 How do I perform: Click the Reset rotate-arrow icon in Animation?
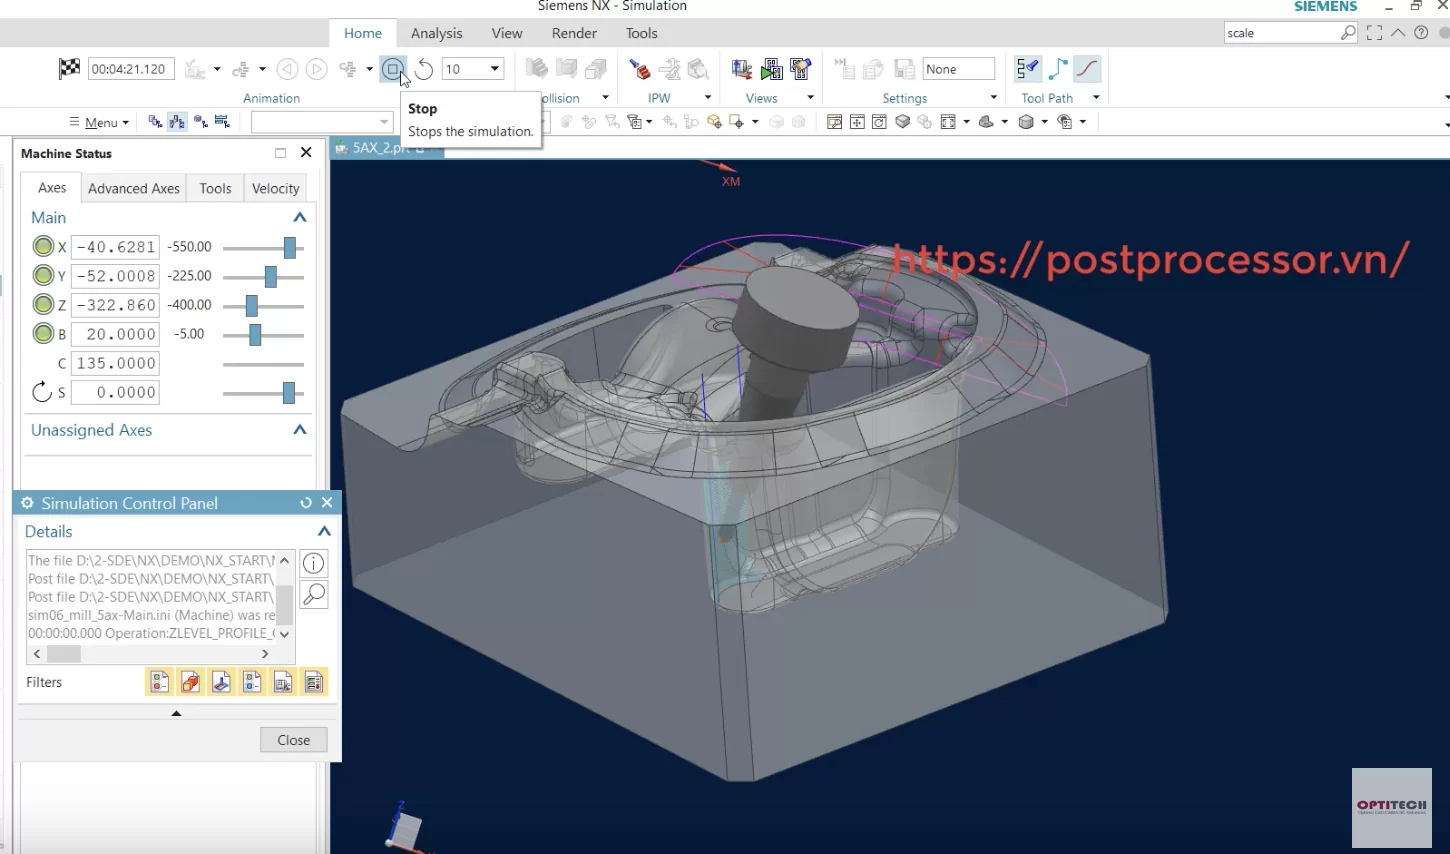[x=424, y=69]
